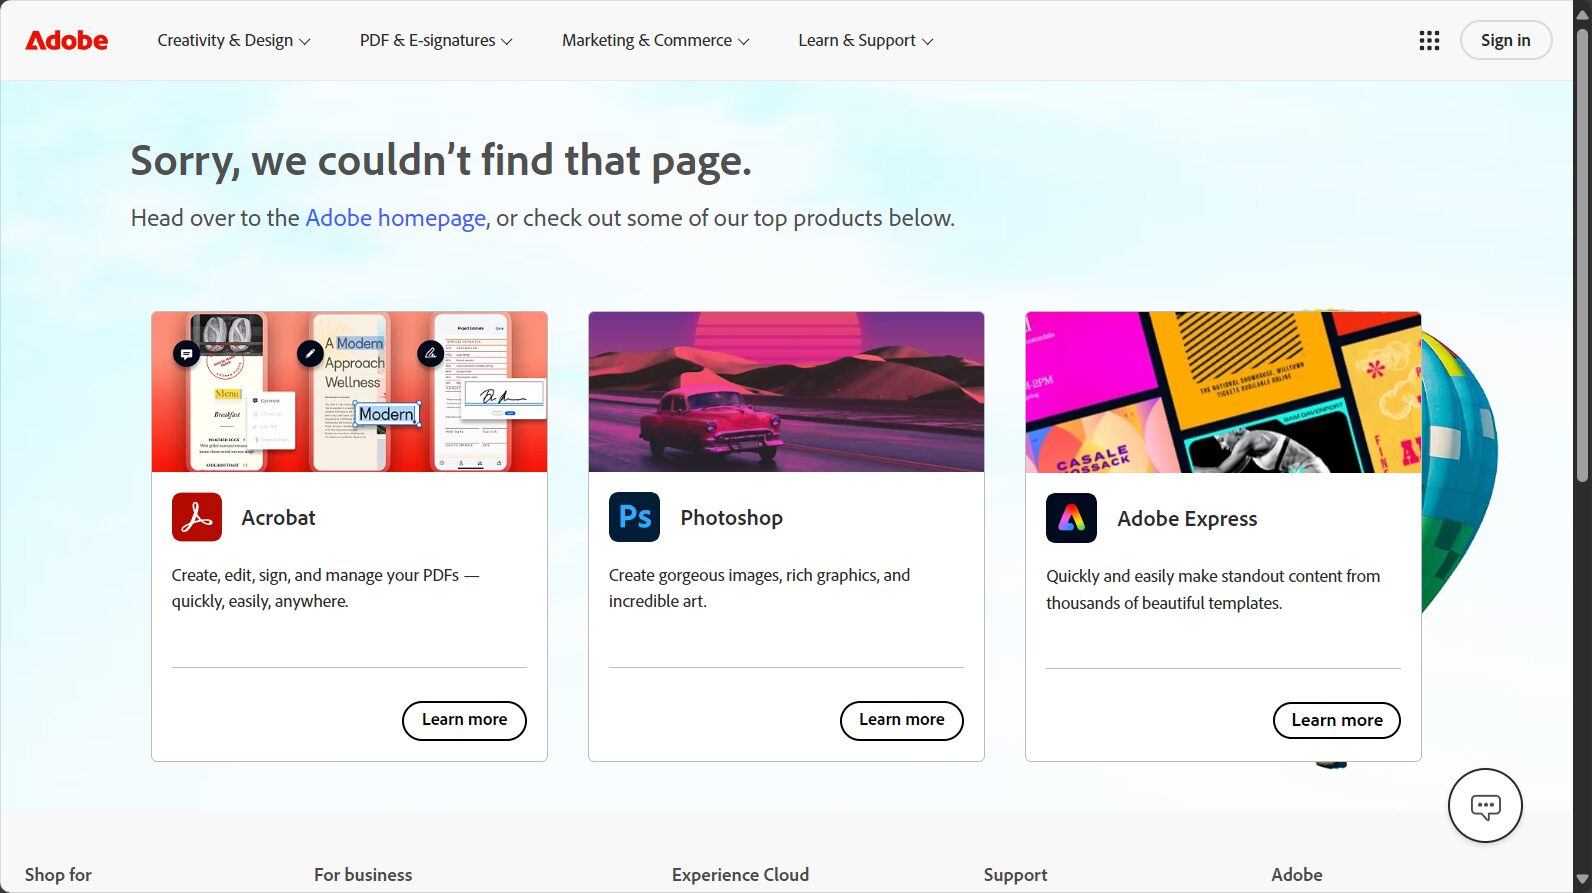1592x893 pixels.
Task: Click the Photoshop Ps icon
Action: 634,517
